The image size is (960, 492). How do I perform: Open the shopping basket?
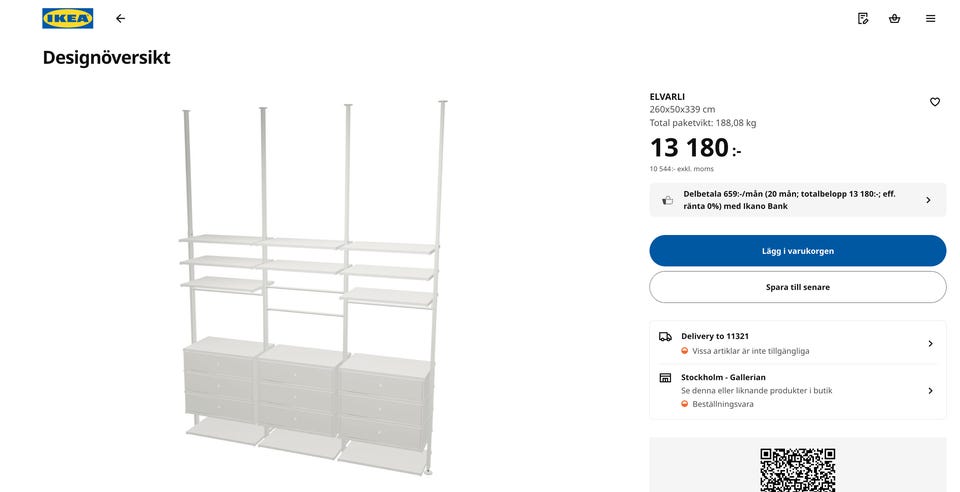coord(894,18)
